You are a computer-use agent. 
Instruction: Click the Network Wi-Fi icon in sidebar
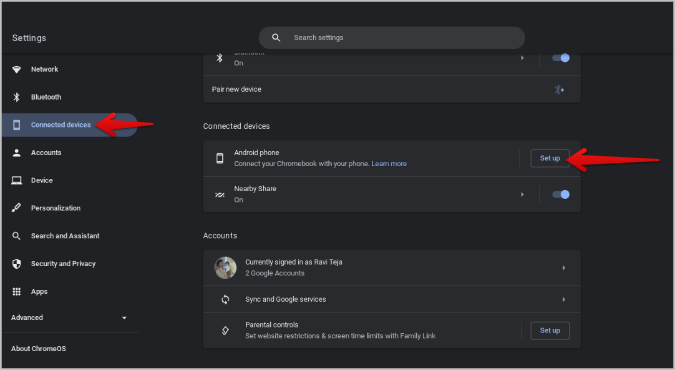16,69
